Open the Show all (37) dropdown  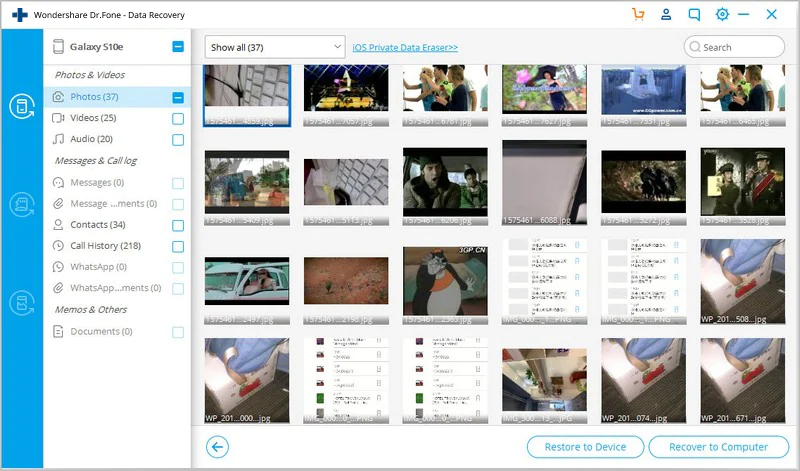[x=275, y=47]
